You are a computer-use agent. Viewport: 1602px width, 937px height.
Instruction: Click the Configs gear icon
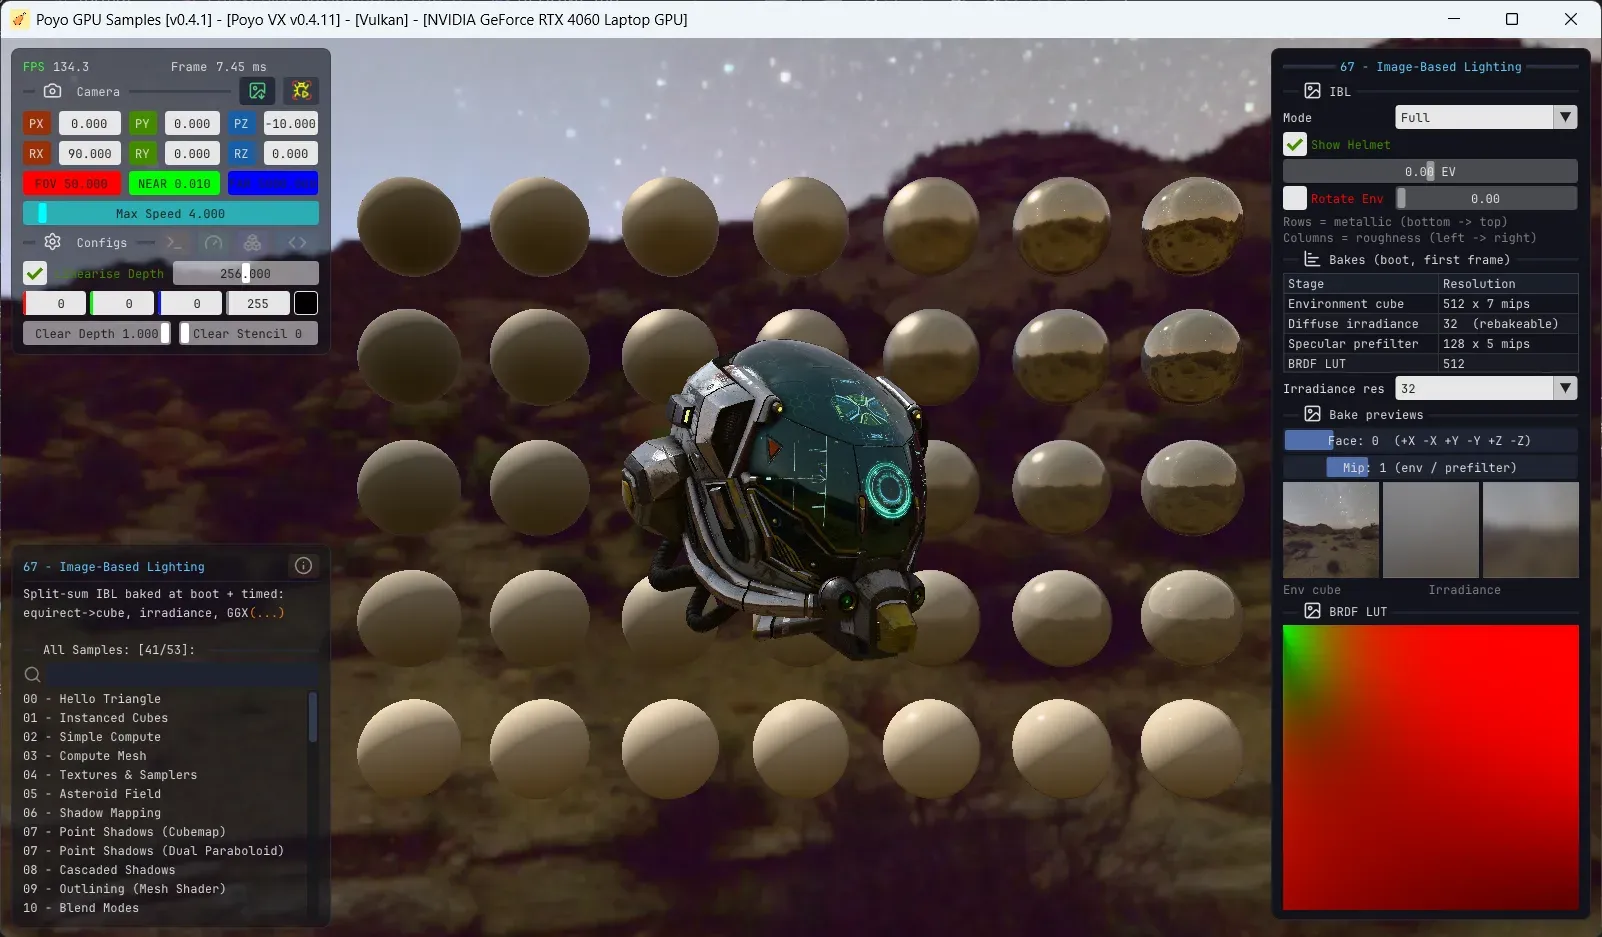[53, 242]
